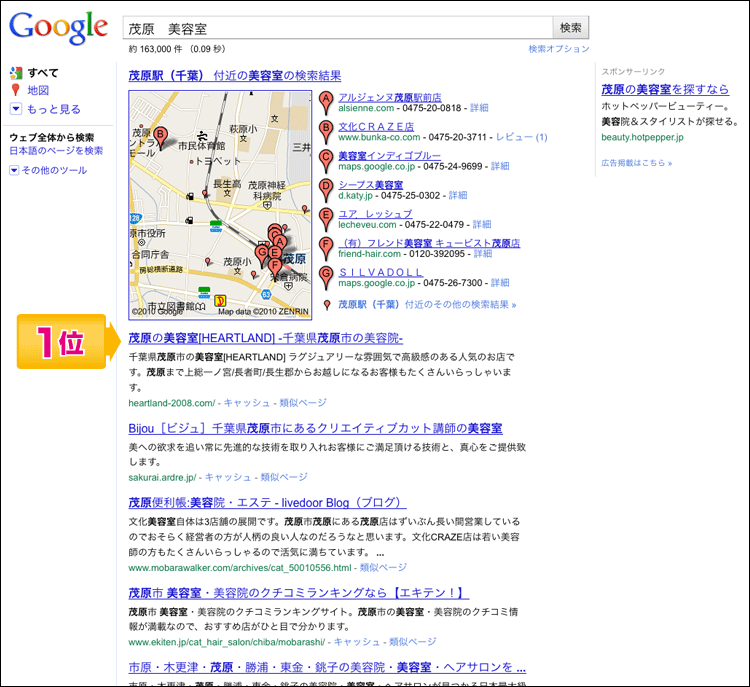Click the B marker on the map
750x687 pixels.
[161, 137]
